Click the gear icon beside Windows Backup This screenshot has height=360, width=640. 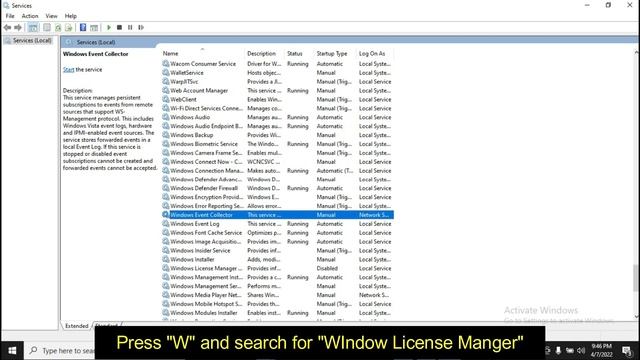click(165, 135)
